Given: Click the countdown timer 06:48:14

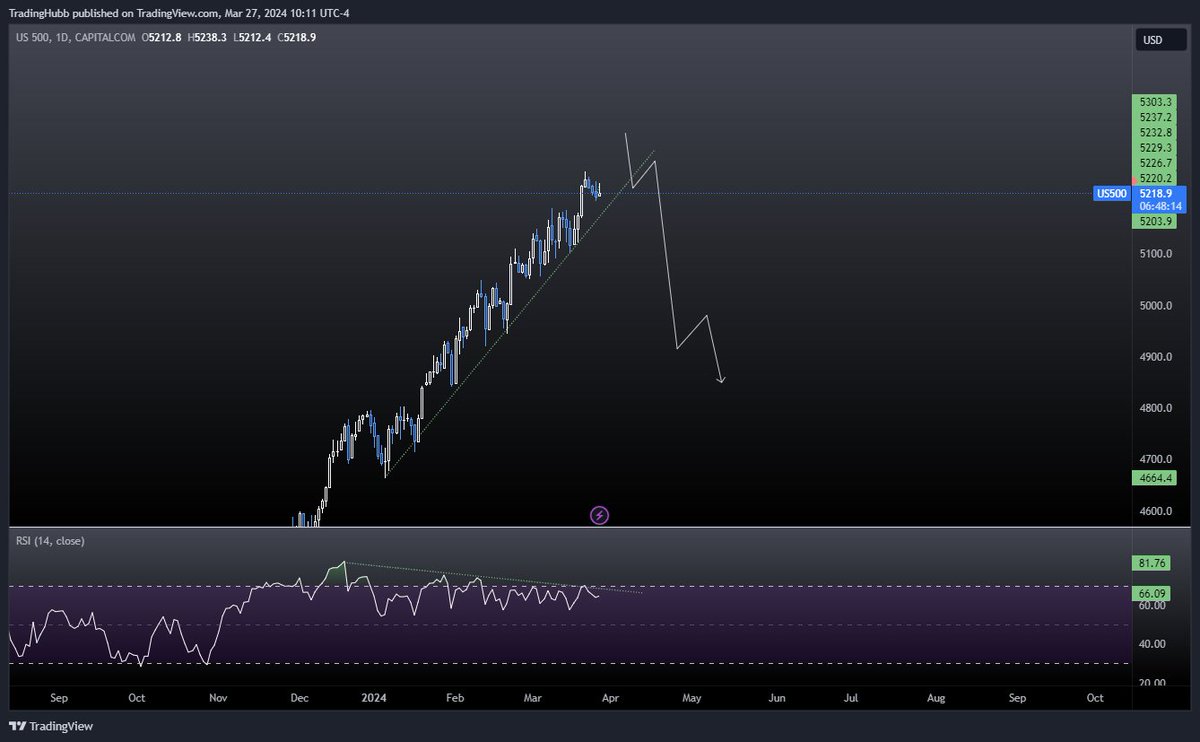Looking at the screenshot, I should tap(1160, 205).
